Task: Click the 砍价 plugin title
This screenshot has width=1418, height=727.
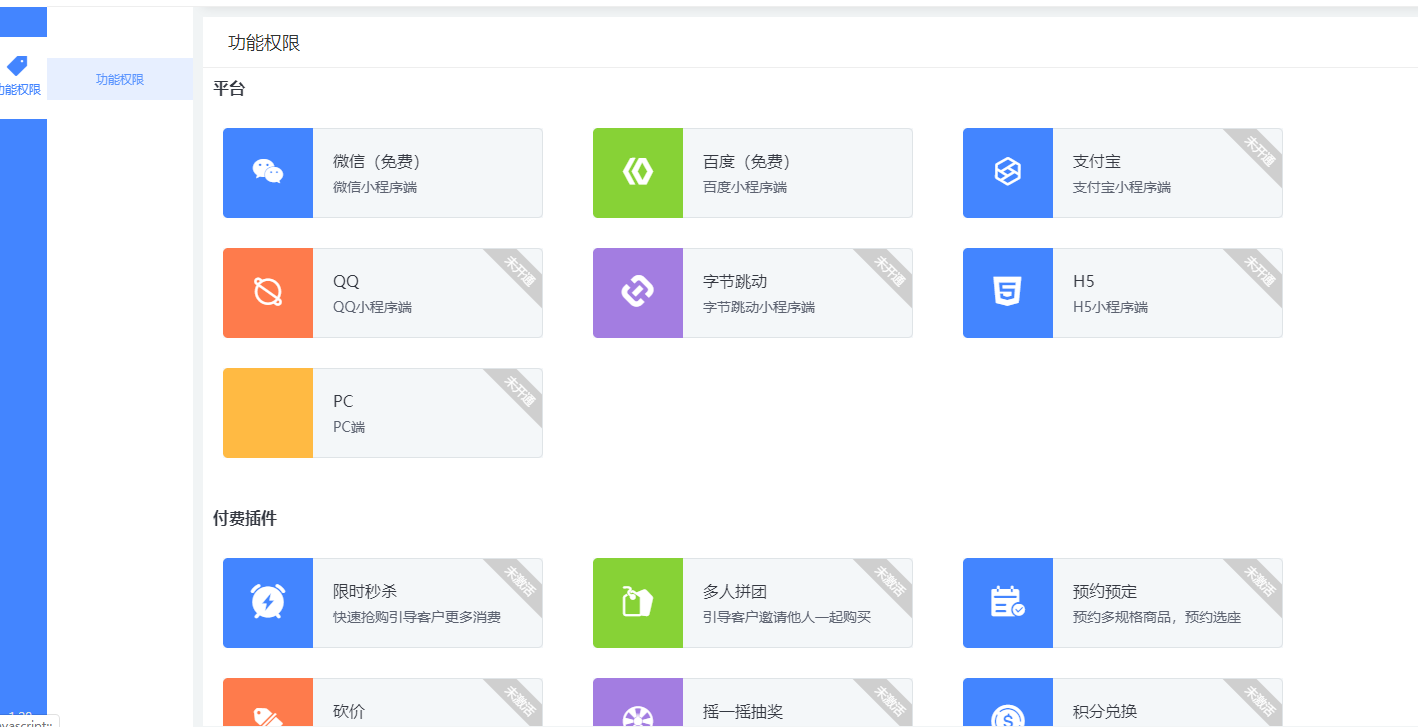Action: coord(349,711)
